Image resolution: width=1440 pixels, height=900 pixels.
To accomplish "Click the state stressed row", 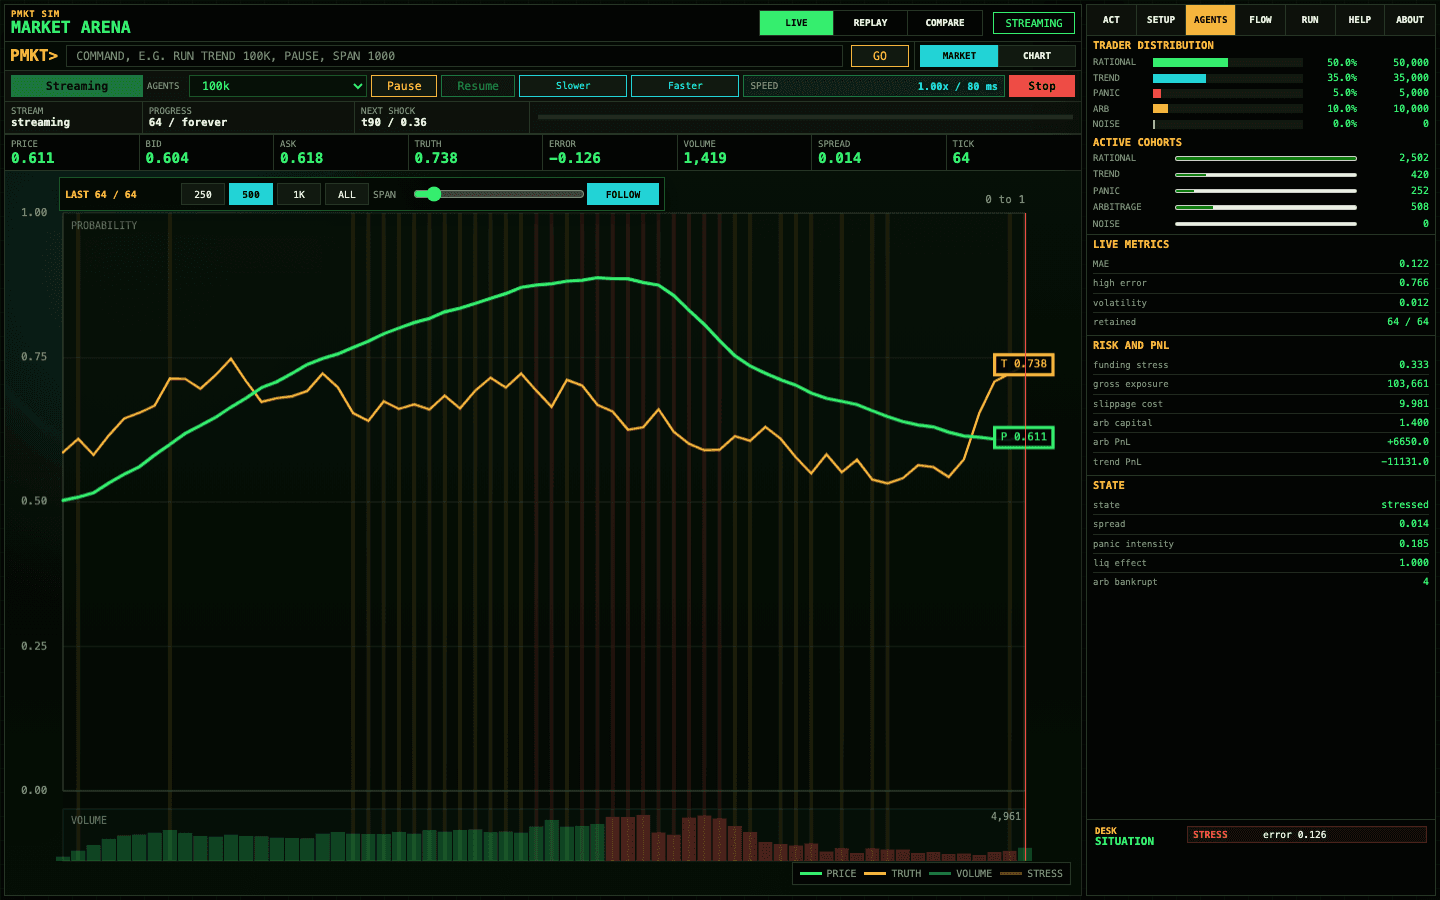I will coord(1261,505).
